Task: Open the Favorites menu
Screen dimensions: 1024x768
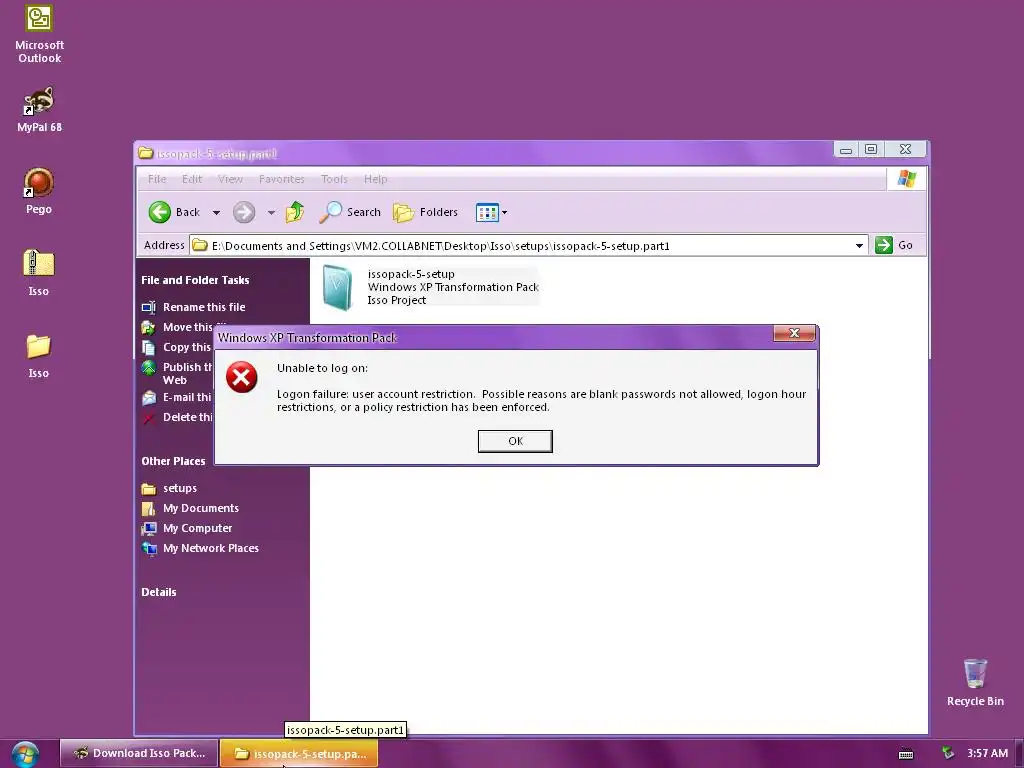Action: point(281,179)
